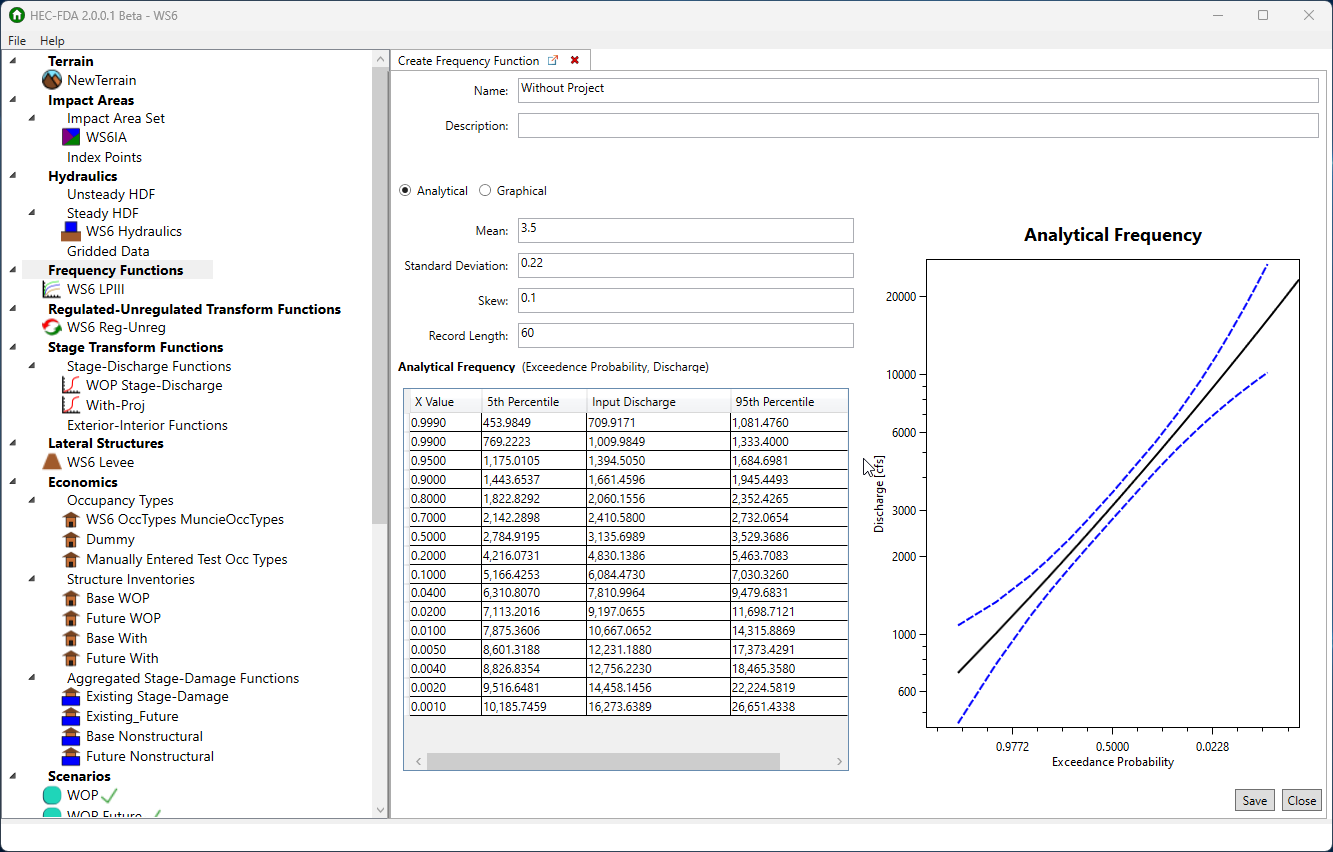Collapse the Lateral Structures node
The image size is (1333, 852).
[x=14, y=443]
